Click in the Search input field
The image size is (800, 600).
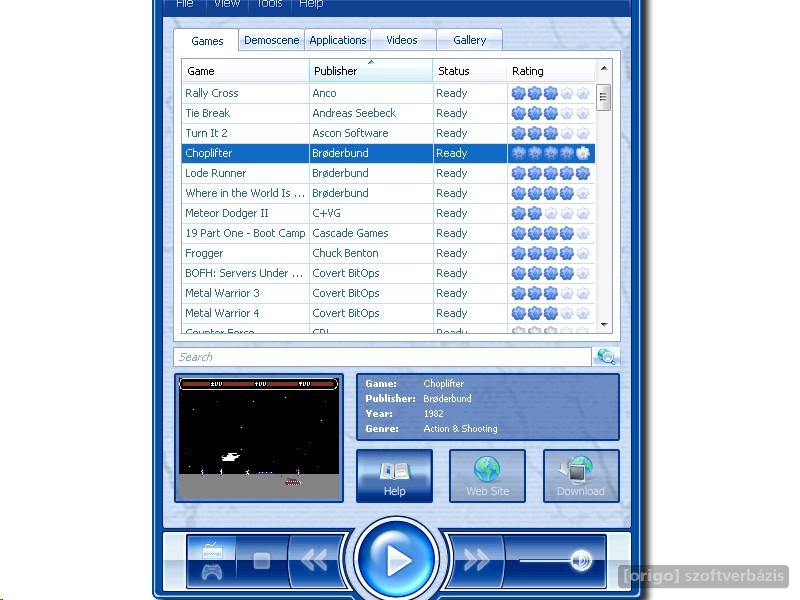click(x=383, y=357)
